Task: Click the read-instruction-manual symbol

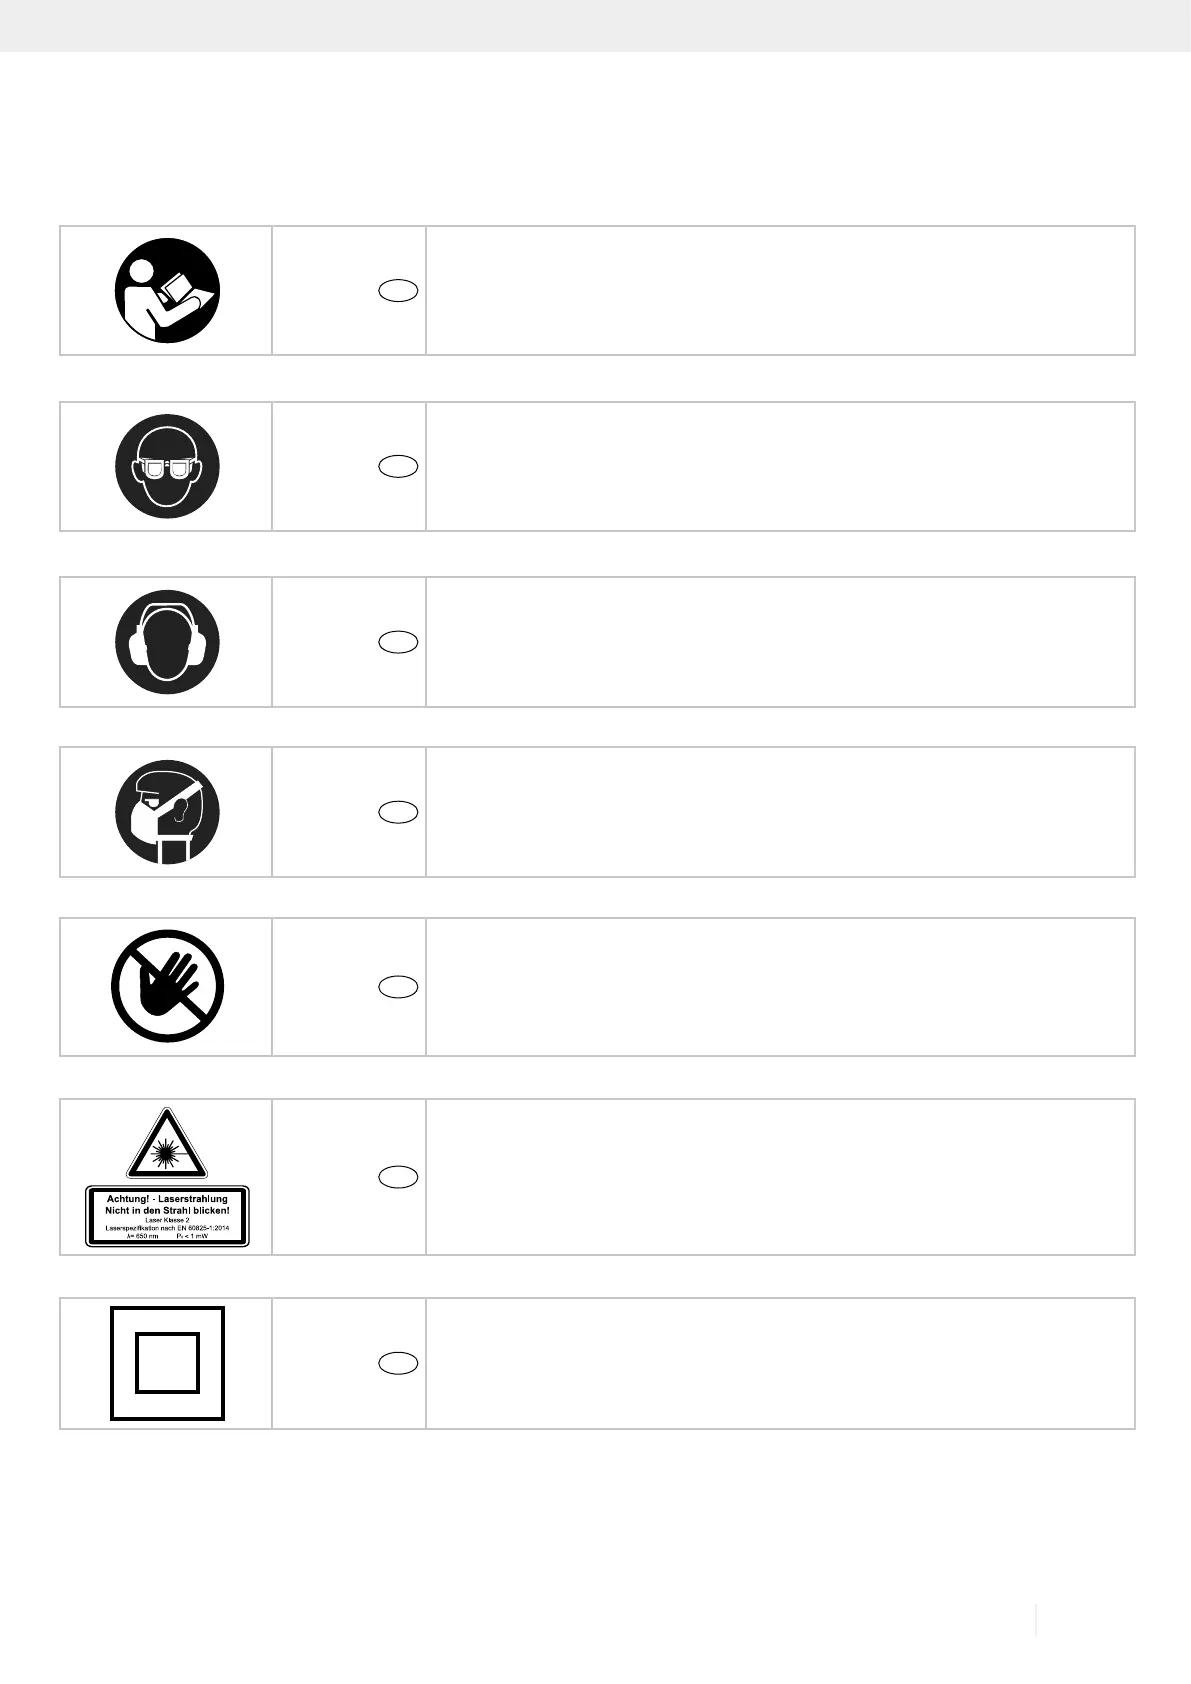Action: 166,291
